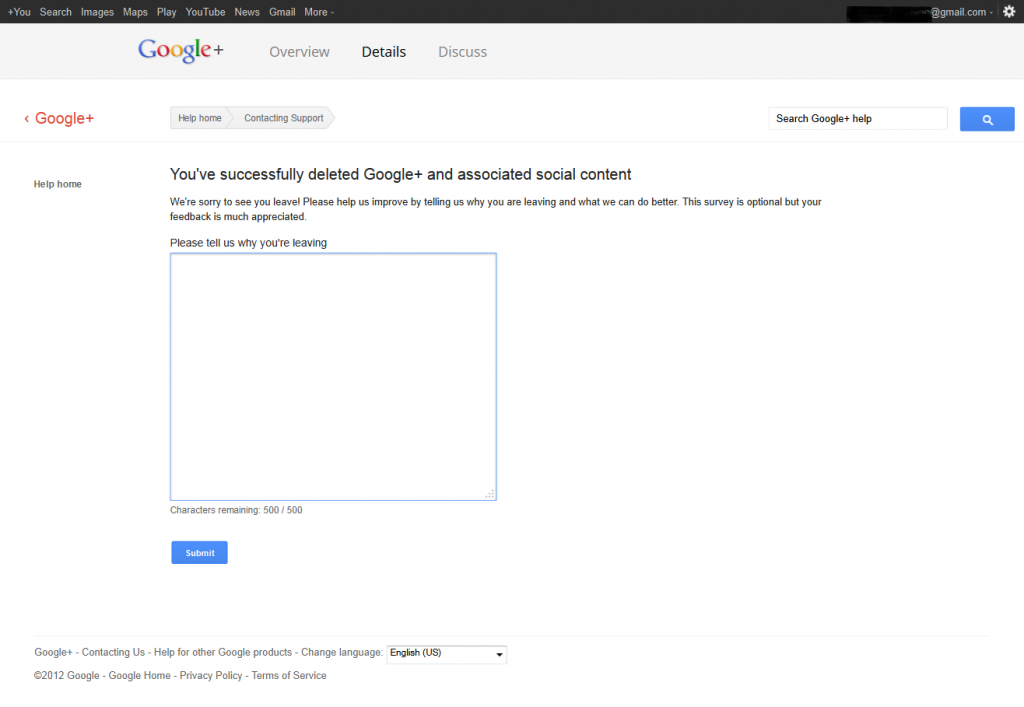Open Help for other Google products
Viewport: 1024px width, 707px height.
(223, 652)
